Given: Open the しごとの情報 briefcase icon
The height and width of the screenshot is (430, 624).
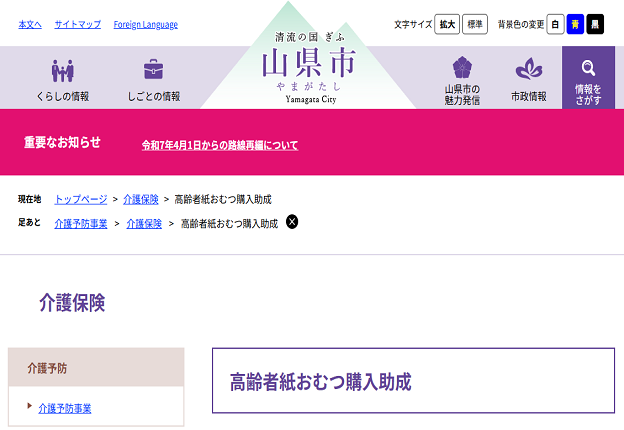Looking at the screenshot, I should pos(153,70).
